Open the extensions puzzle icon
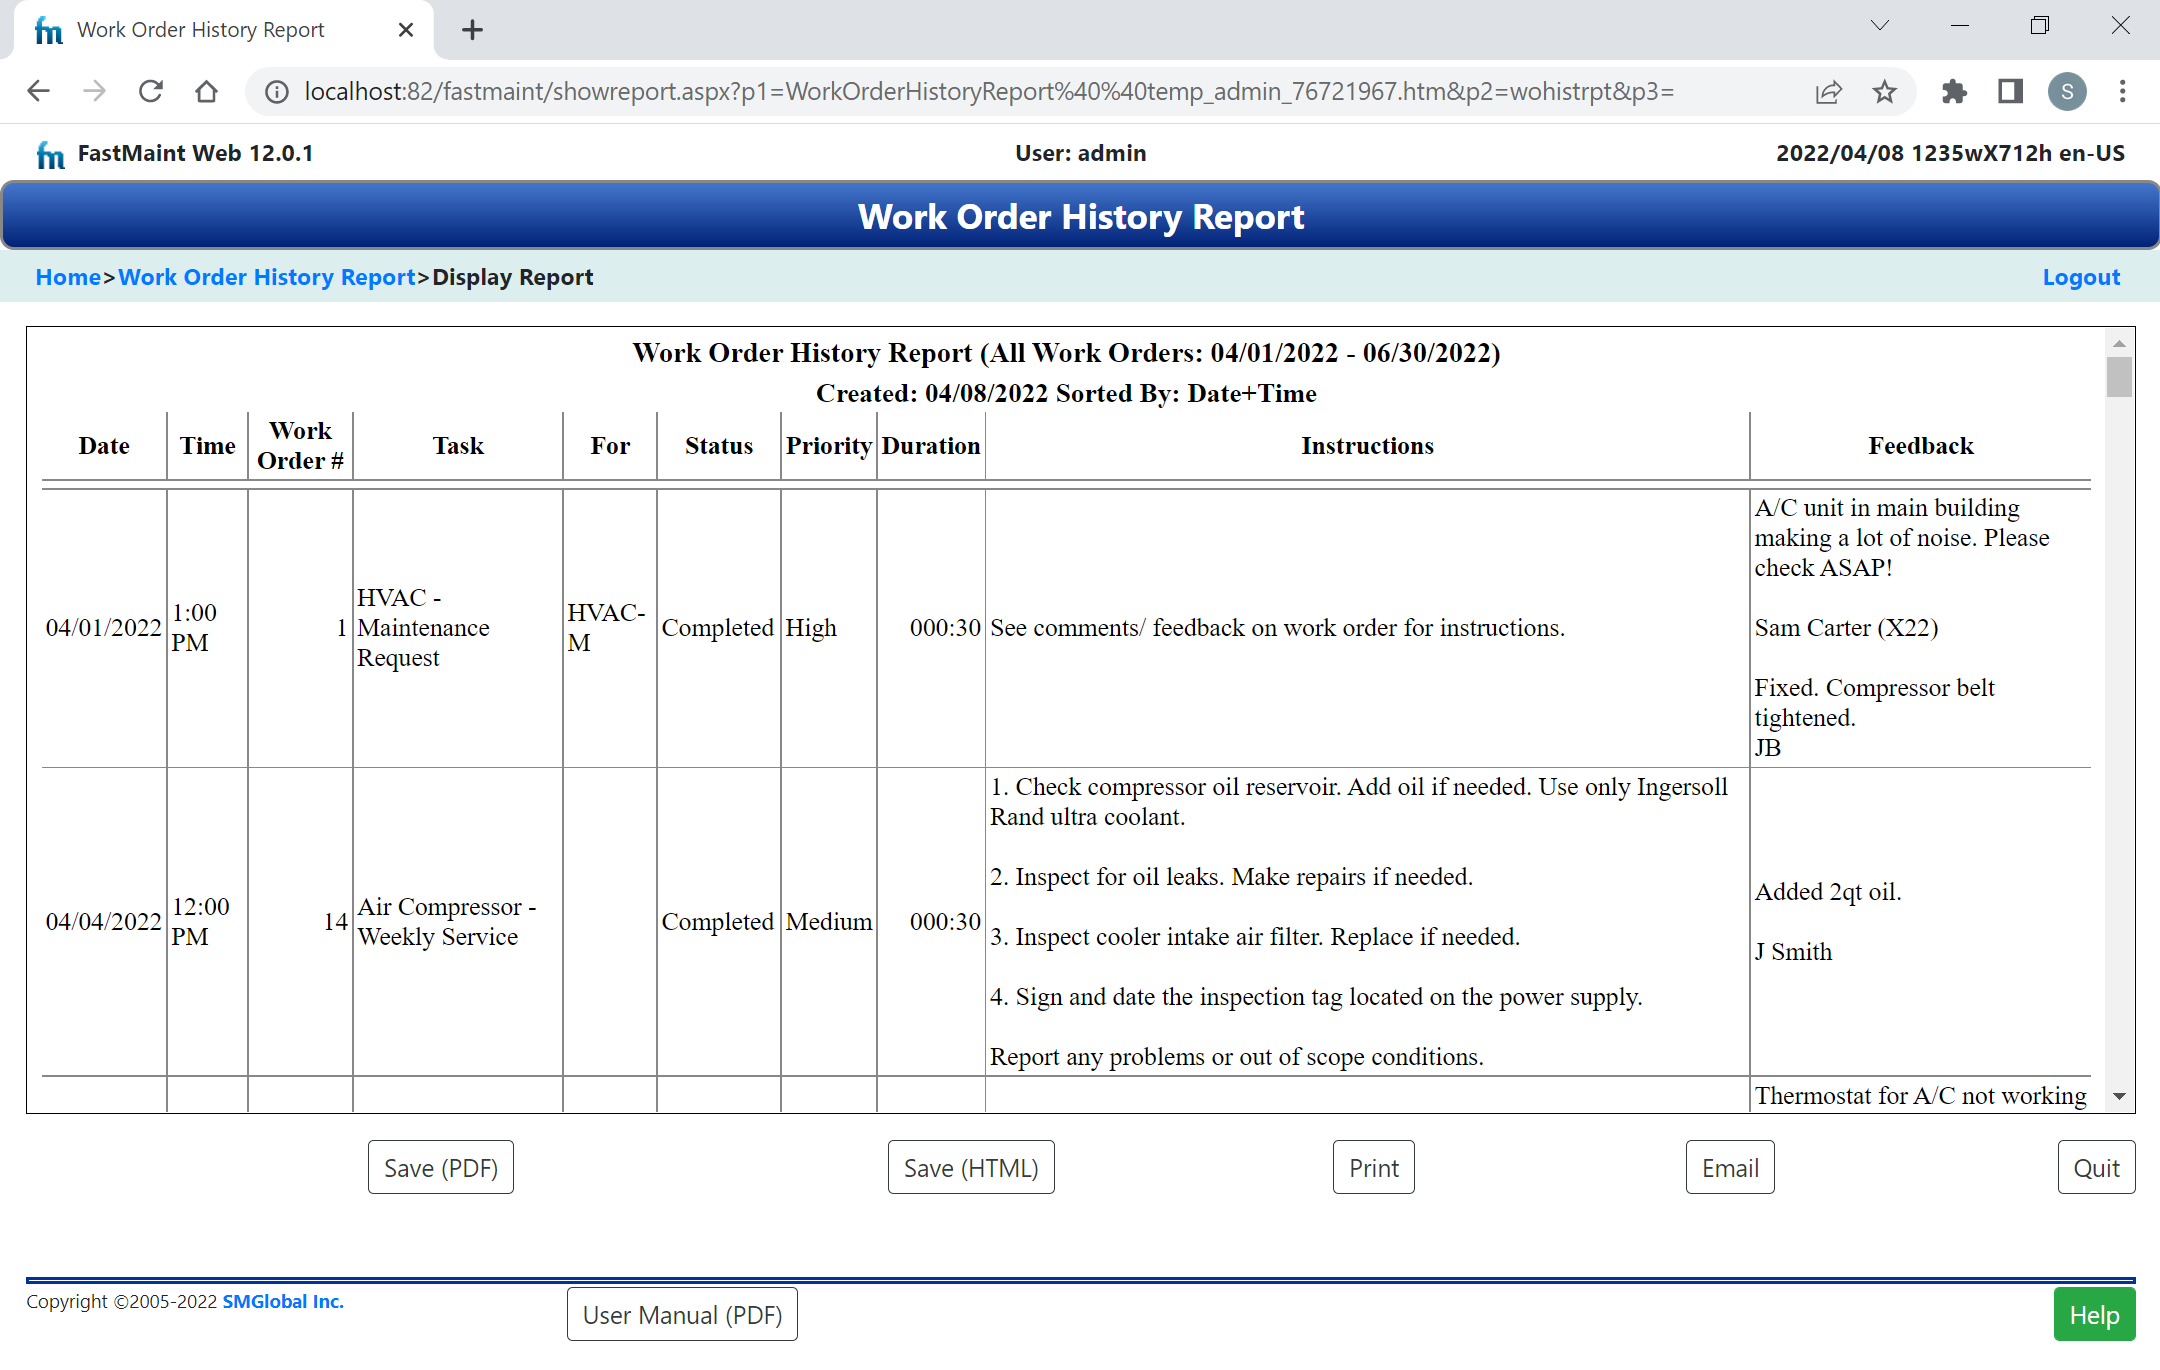 coord(1953,92)
